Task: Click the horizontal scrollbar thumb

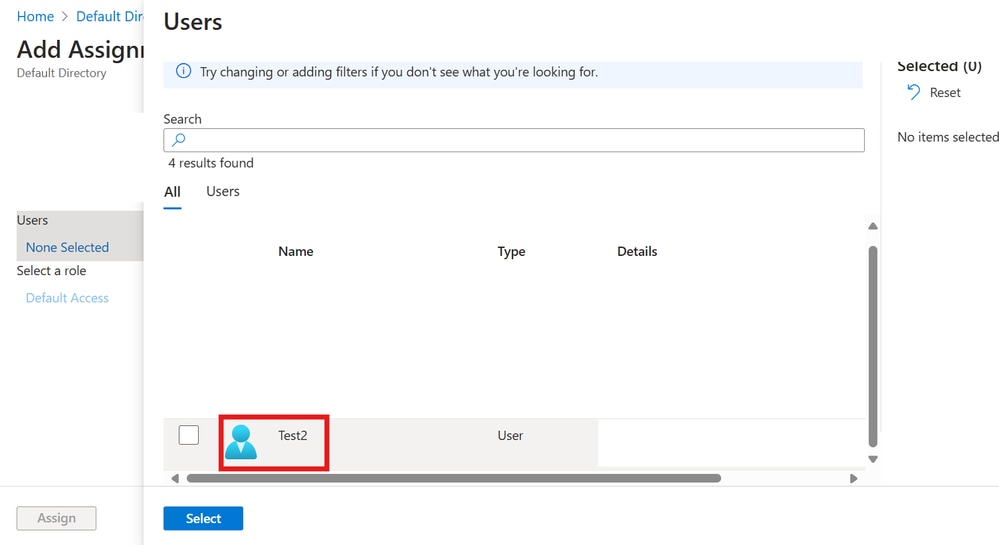Action: point(454,478)
